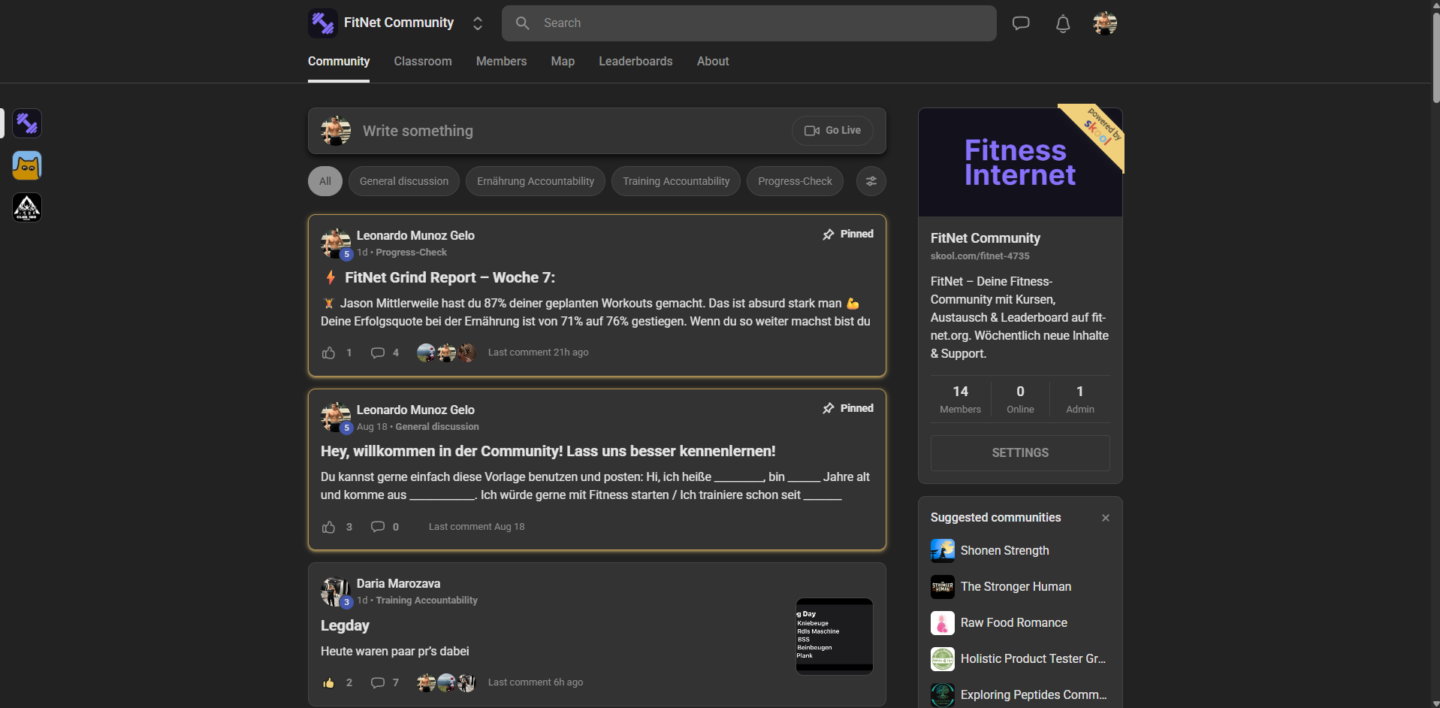The width and height of the screenshot is (1440, 708).
Task: Like the FitNet Grind Report post
Action: (x=329, y=352)
